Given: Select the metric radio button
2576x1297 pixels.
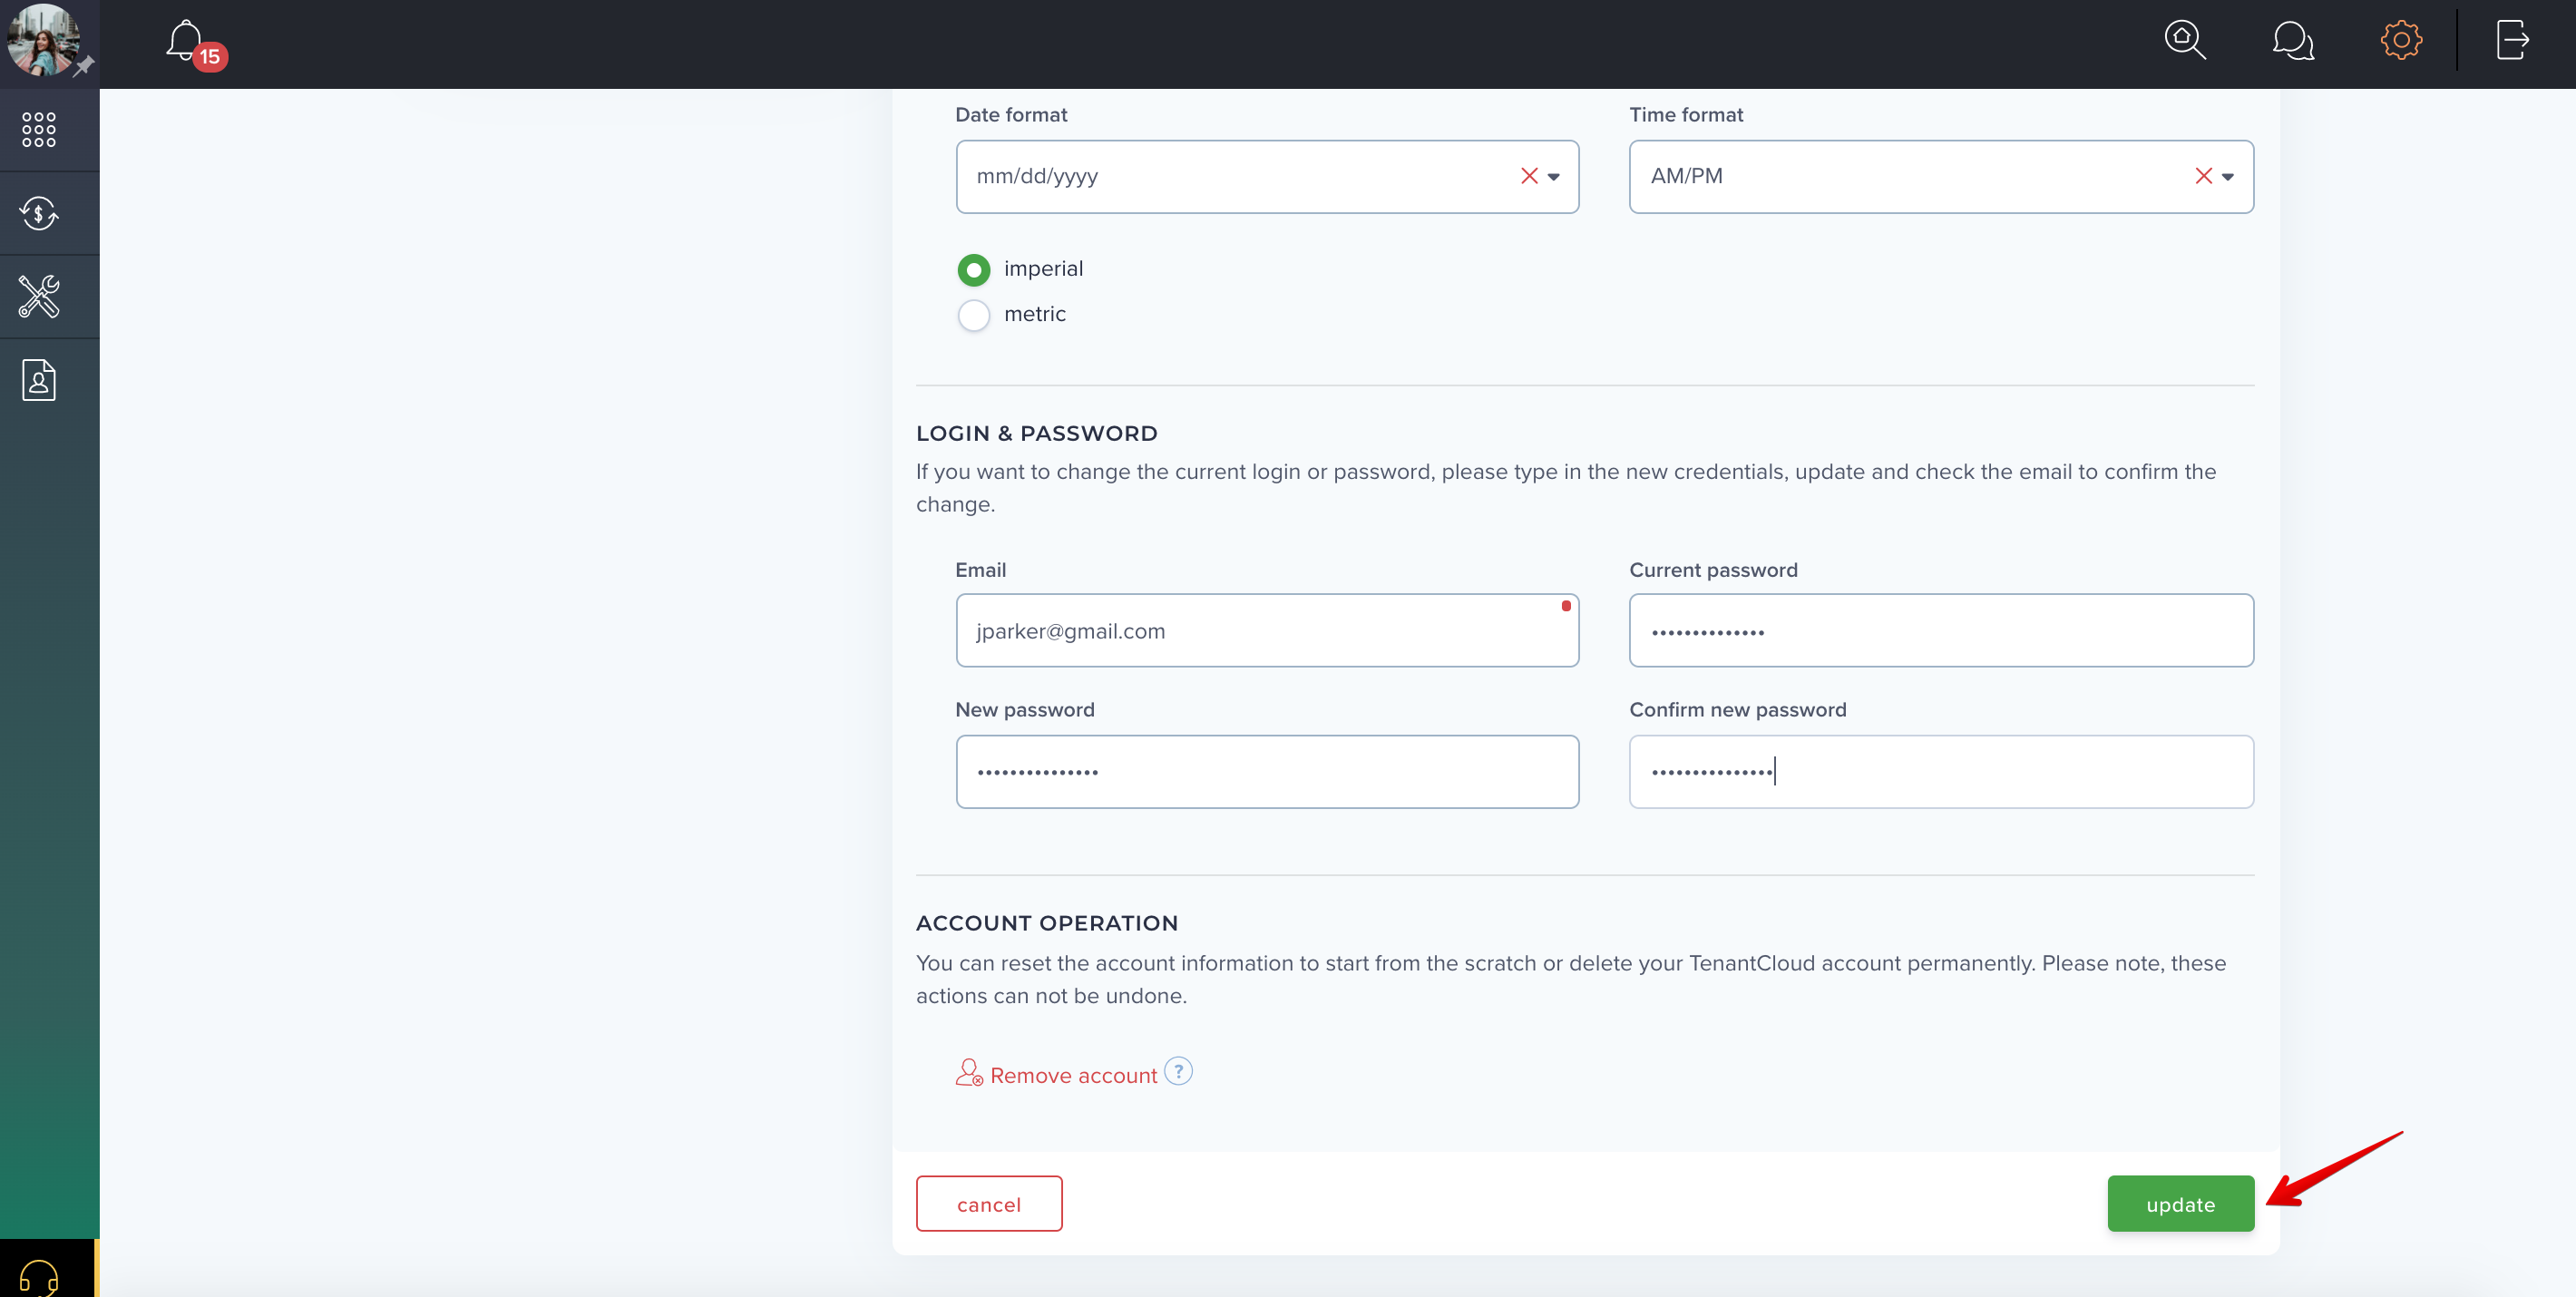Looking at the screenshot, I should (974, 315).
